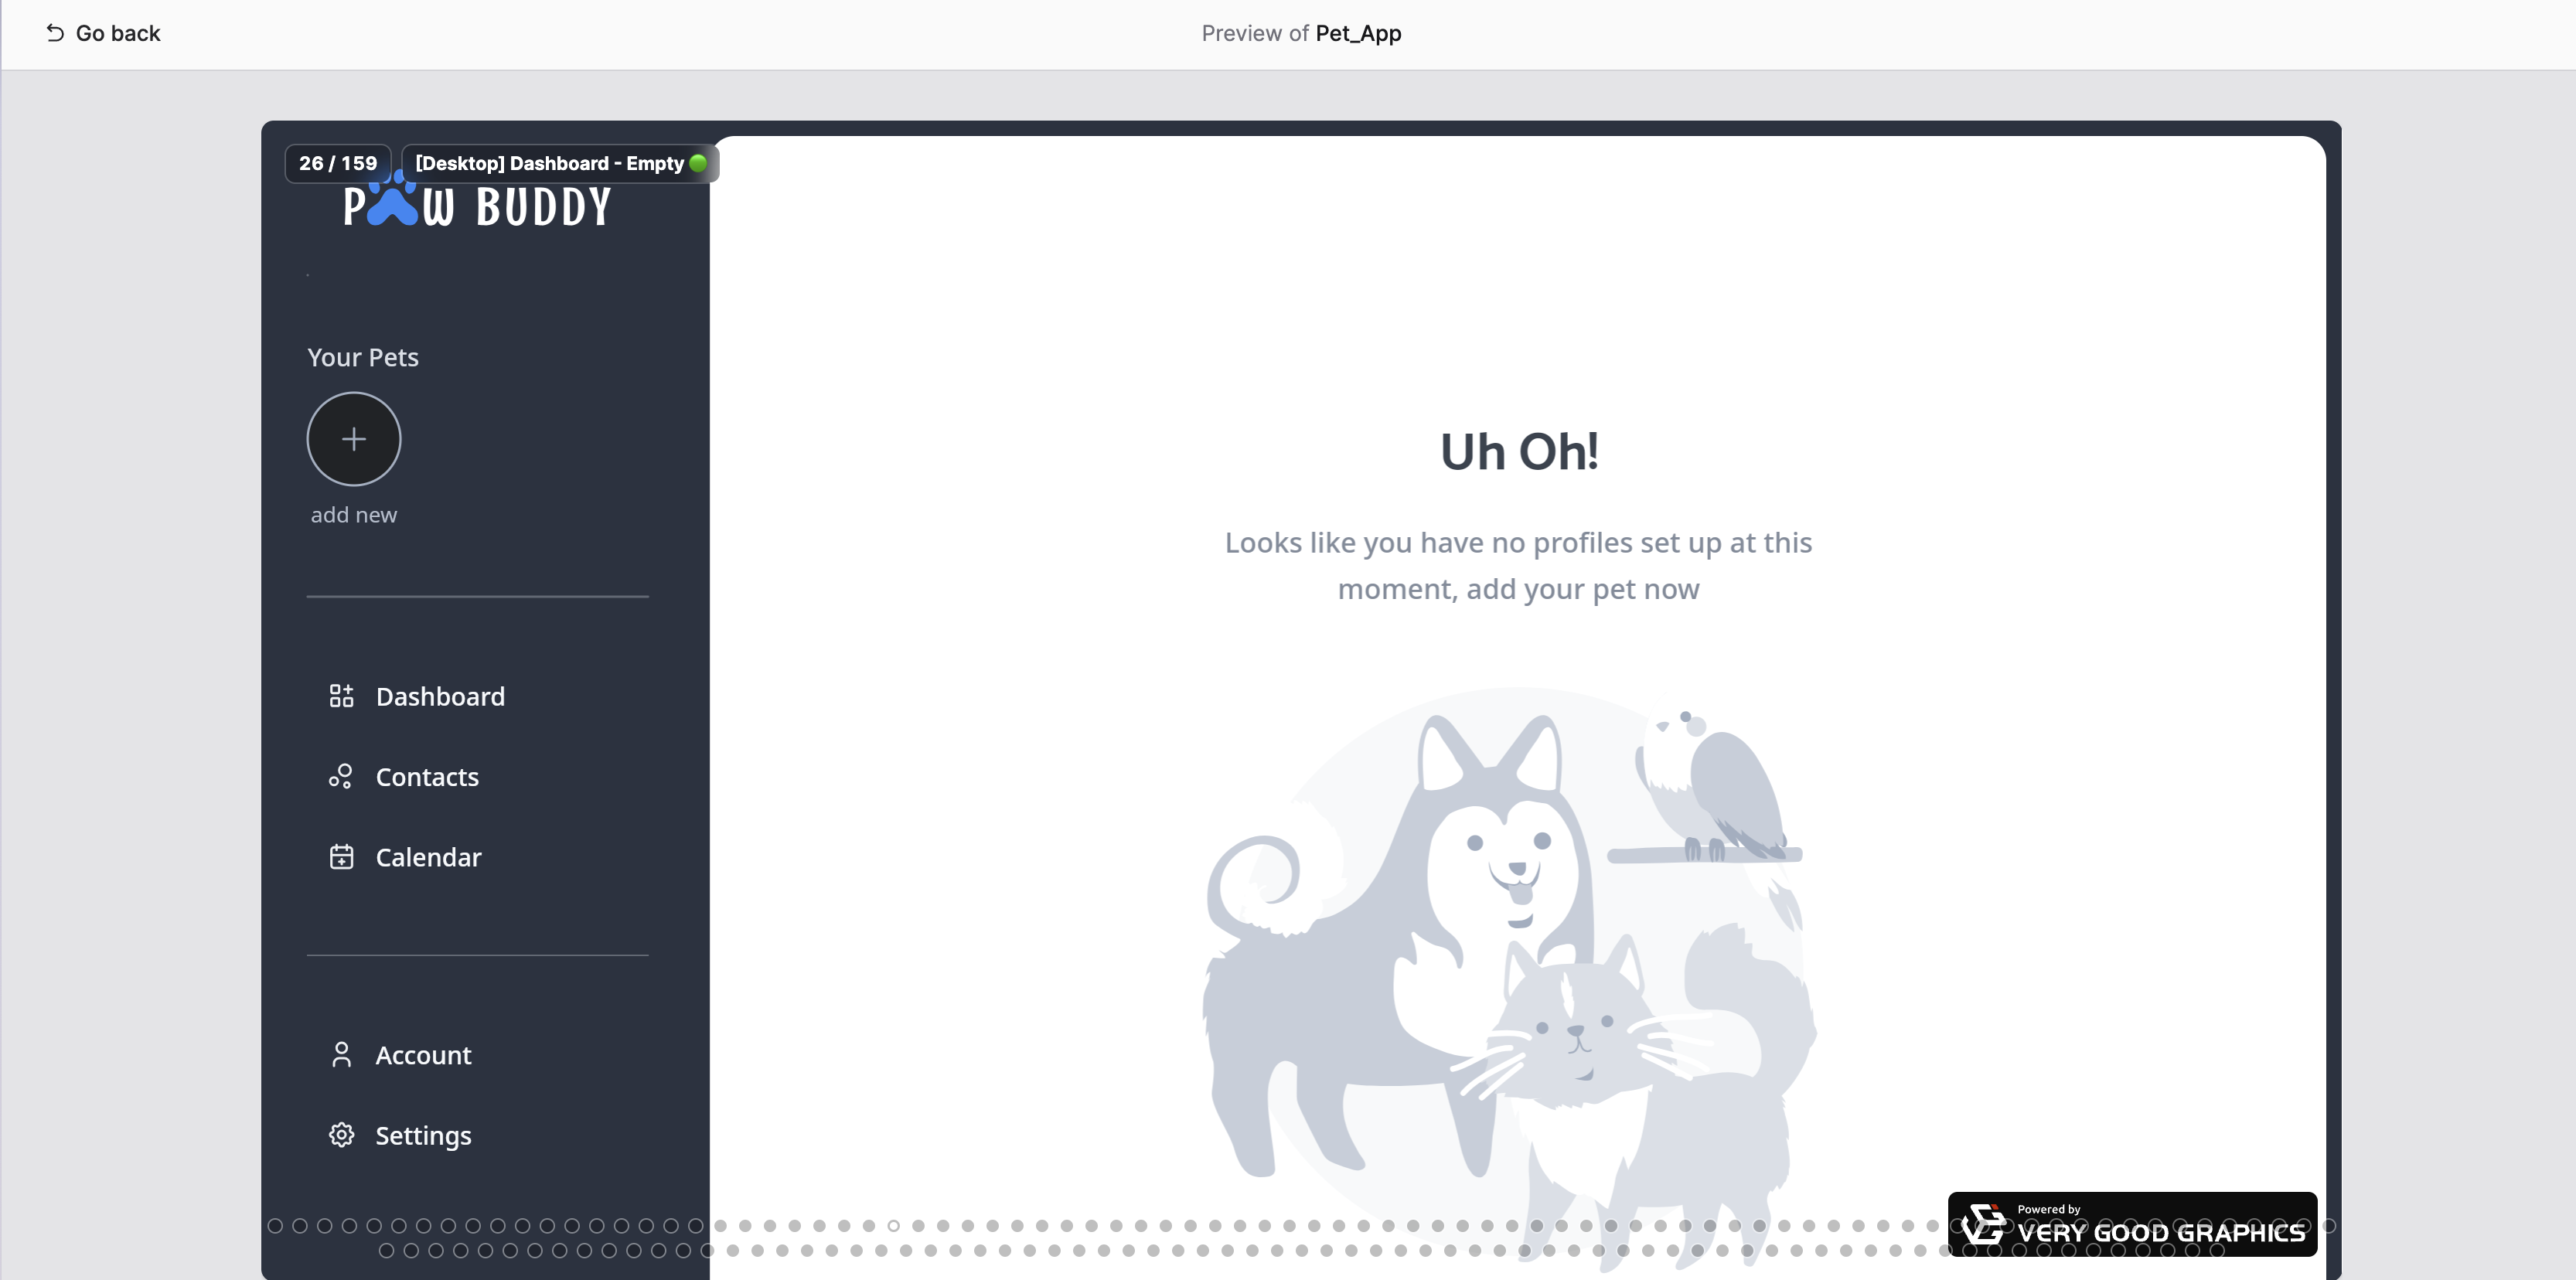Click the Dashboard icon in sidebar
Screen dimensions: 2576x1280
340,695
